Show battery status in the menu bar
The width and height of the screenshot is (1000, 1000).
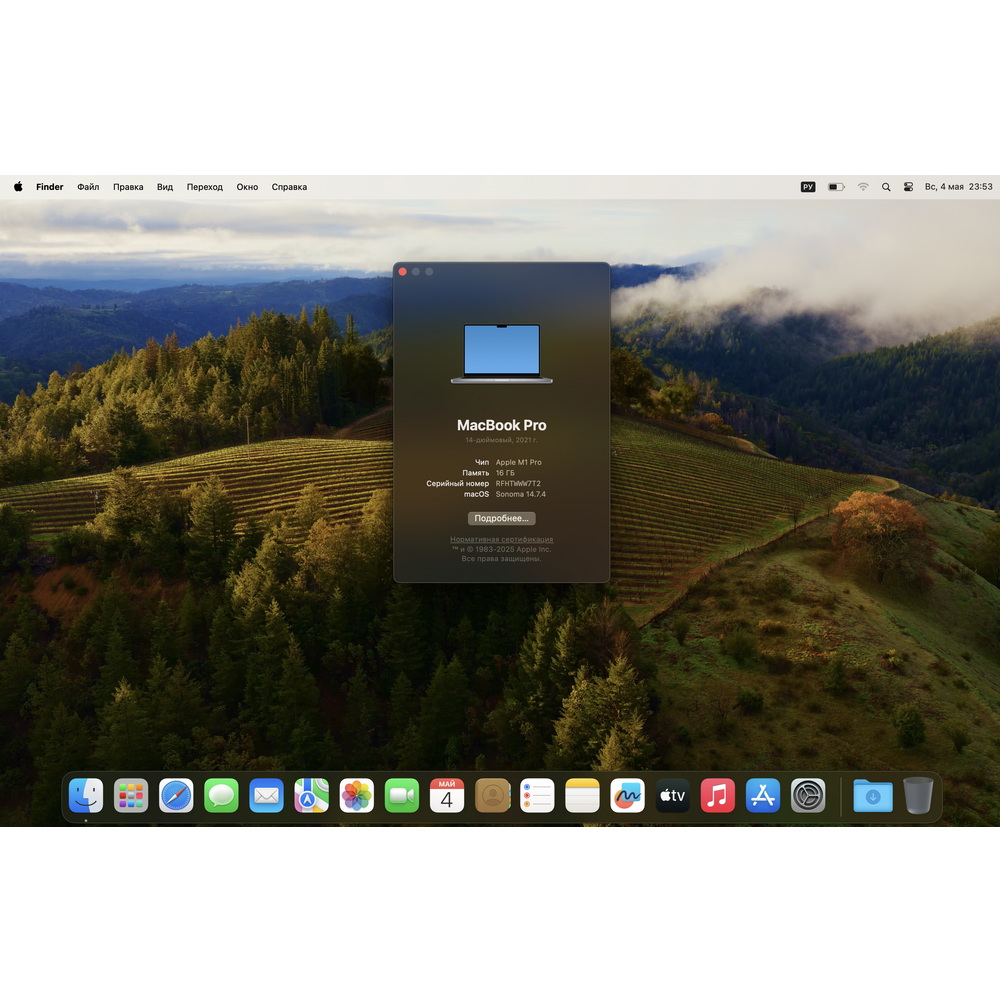836,187
